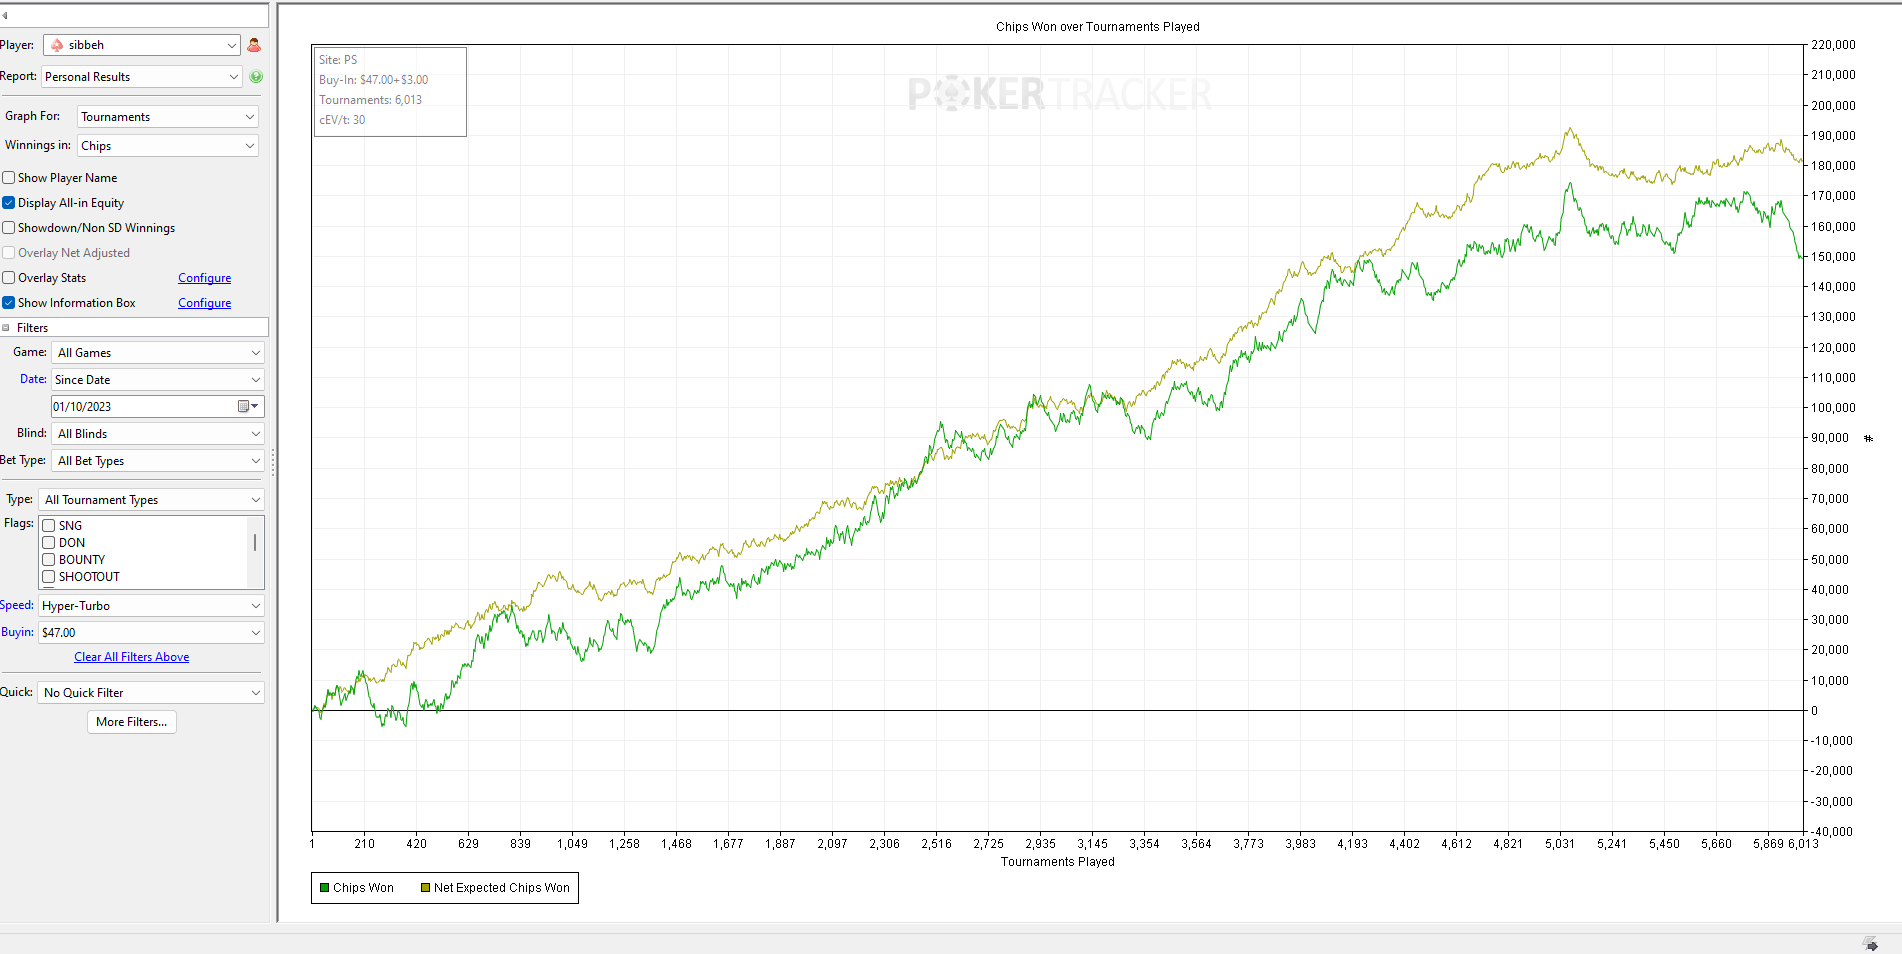The height and width of the screenshot is (954, 1902).
Task: Click the export arrow icon in status bar
Action: (x=1870, y=944)
